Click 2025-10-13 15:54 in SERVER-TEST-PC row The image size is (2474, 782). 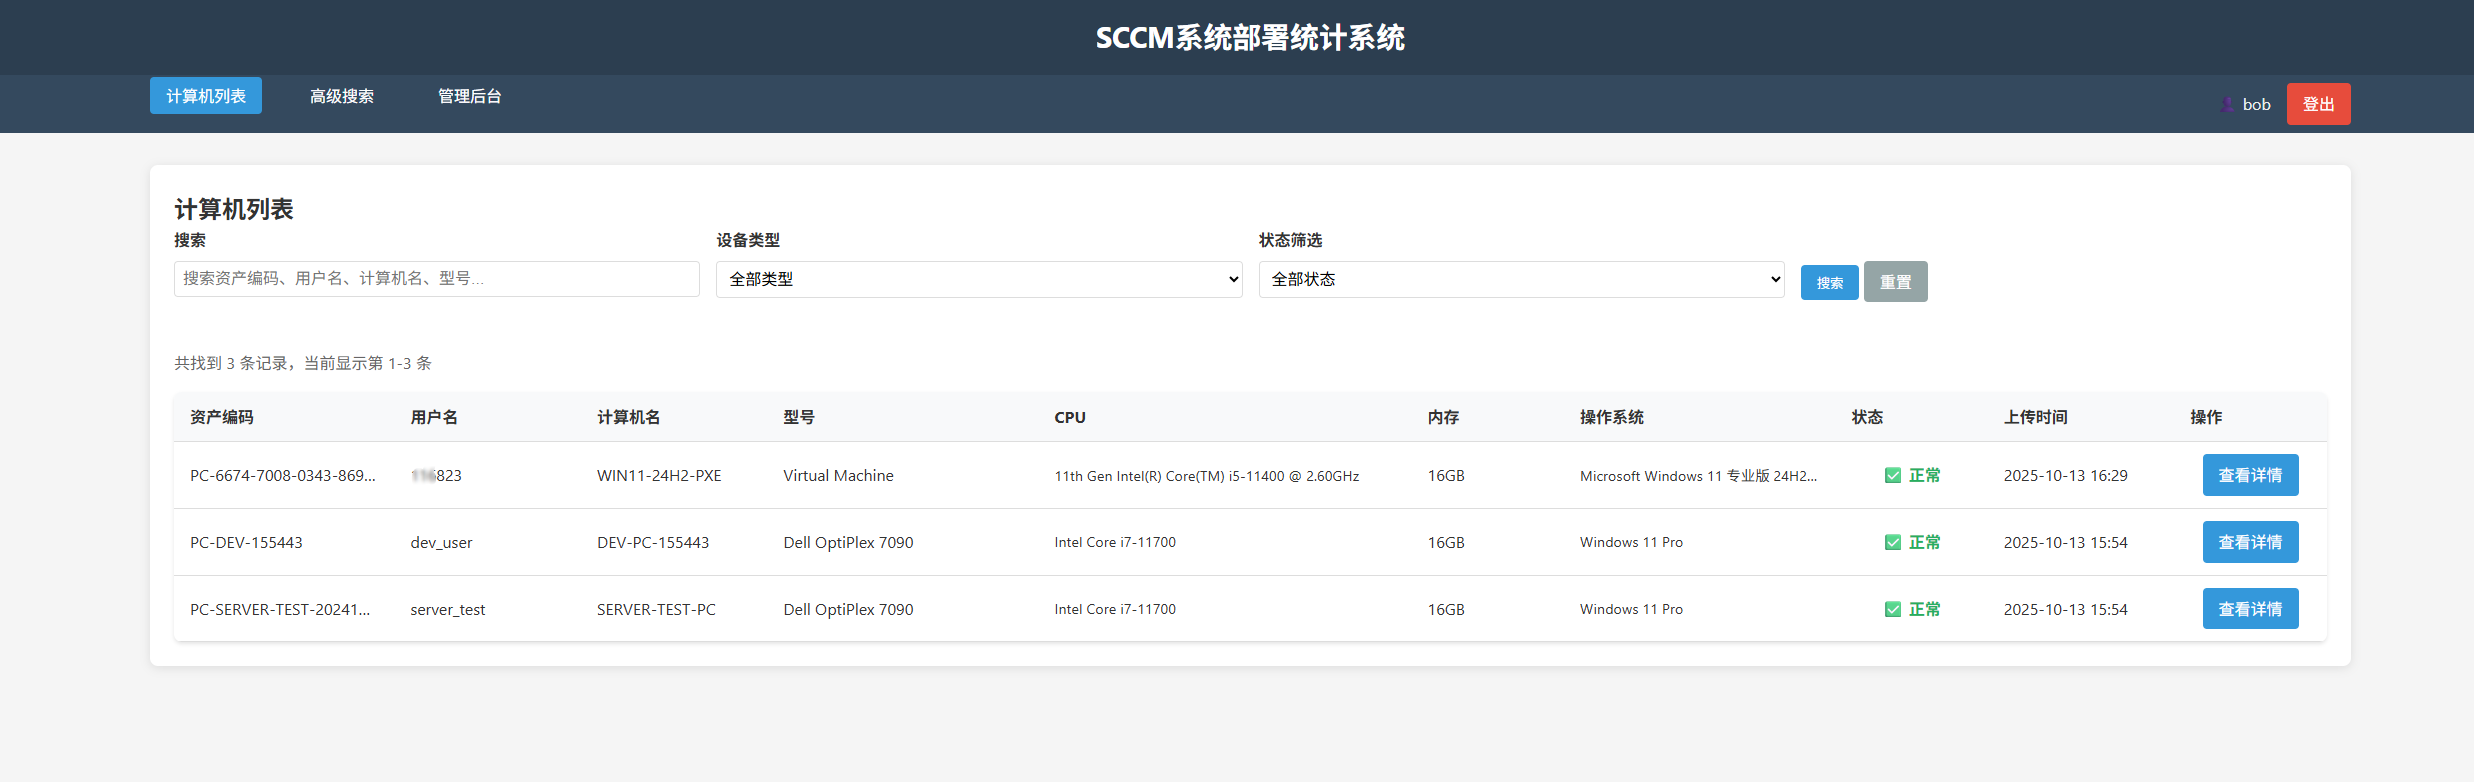pos(2065,610)
